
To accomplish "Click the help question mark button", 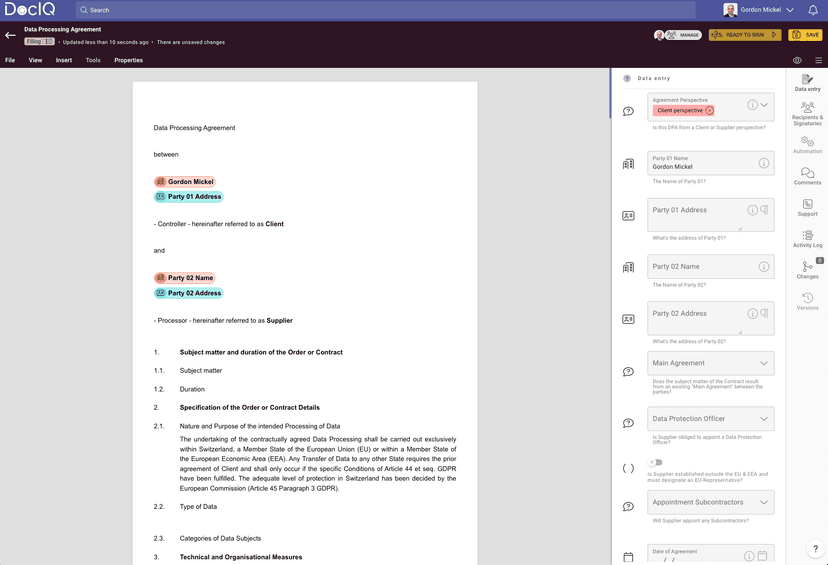I will 816,549.
